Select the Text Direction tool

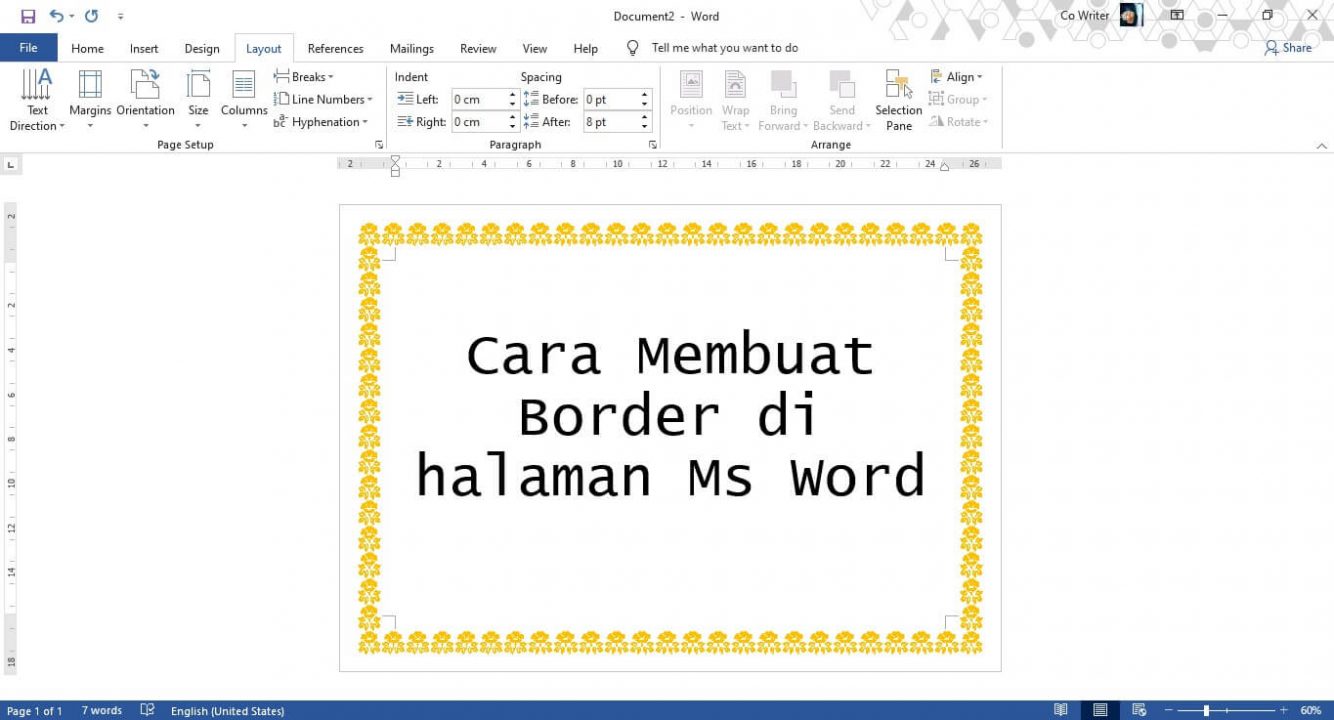(x=37, y=99)
